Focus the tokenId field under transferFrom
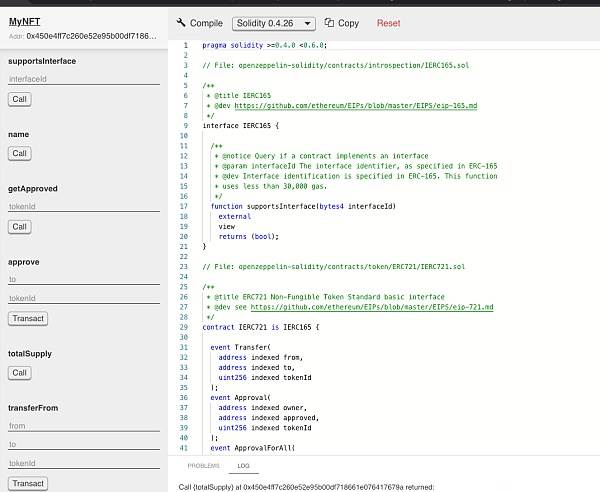Screen dimensions: 600x492 (x=84, y=463)
